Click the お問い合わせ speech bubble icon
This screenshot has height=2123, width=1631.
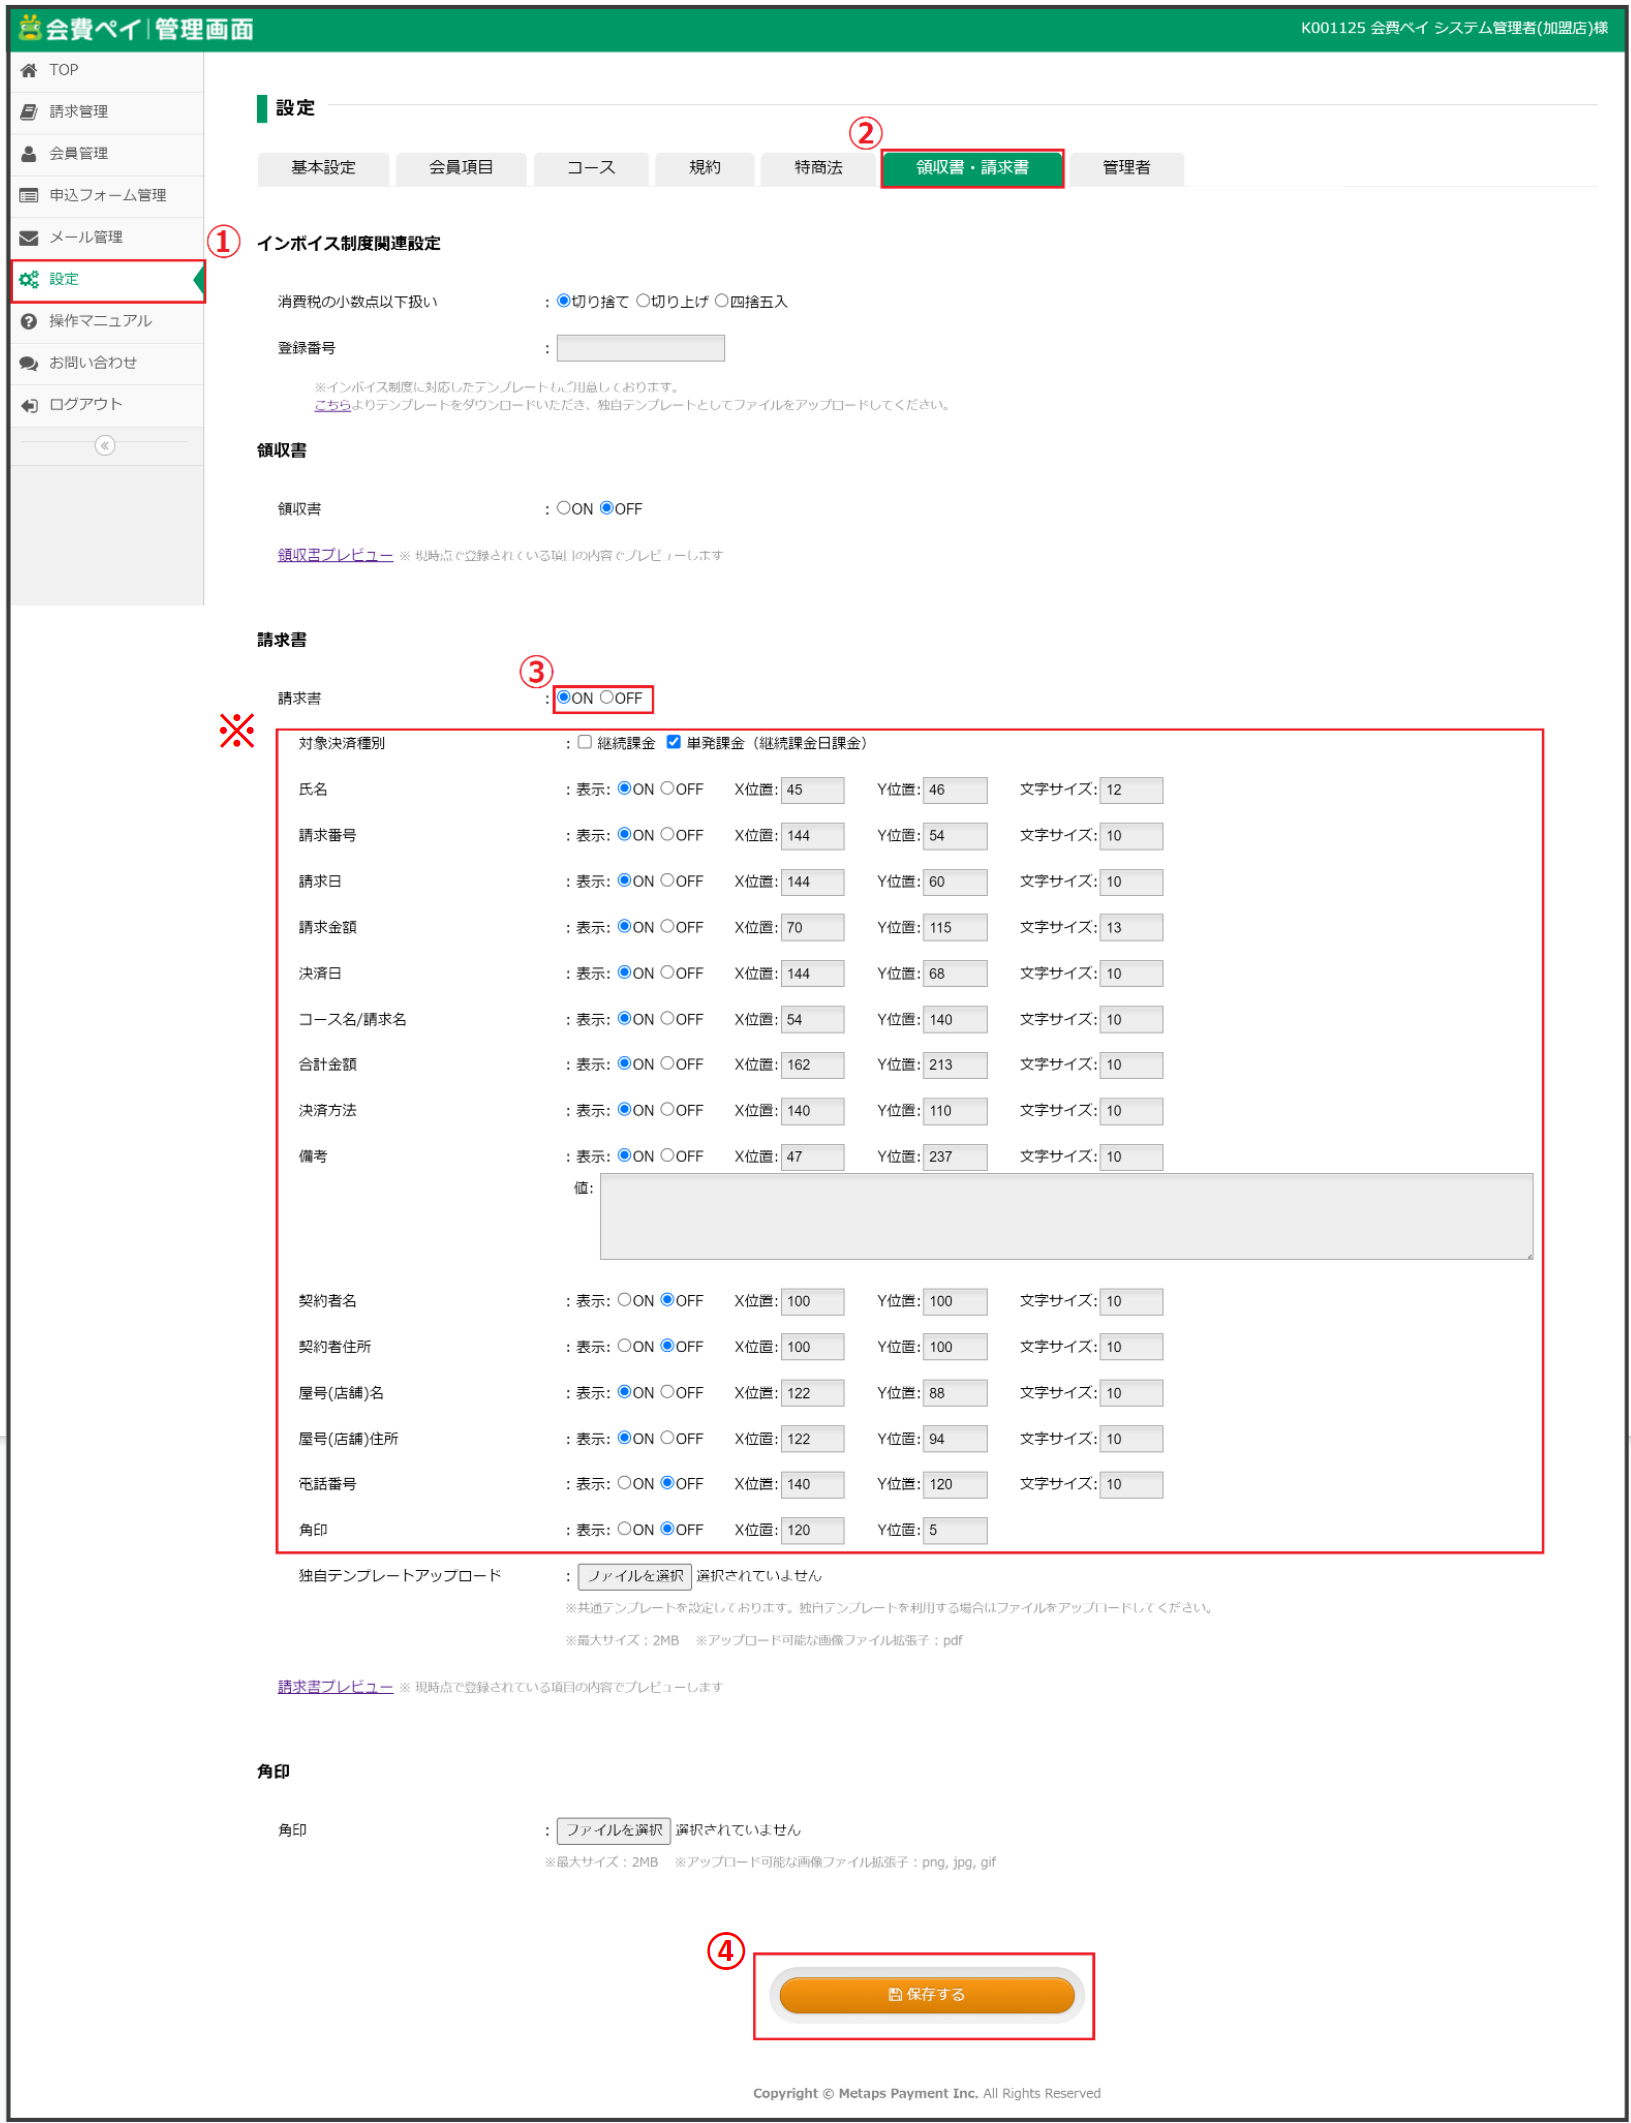coord(29,363)
